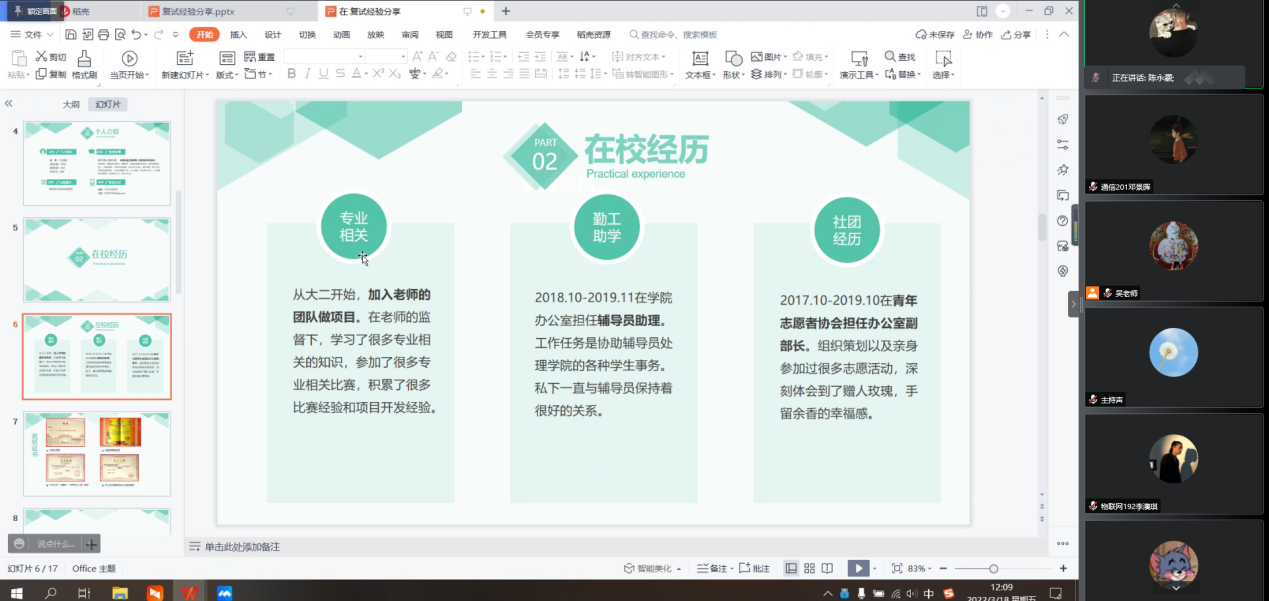
Task: Open the Animation (动画) ribbon tab
Action: tap(341, 34)
